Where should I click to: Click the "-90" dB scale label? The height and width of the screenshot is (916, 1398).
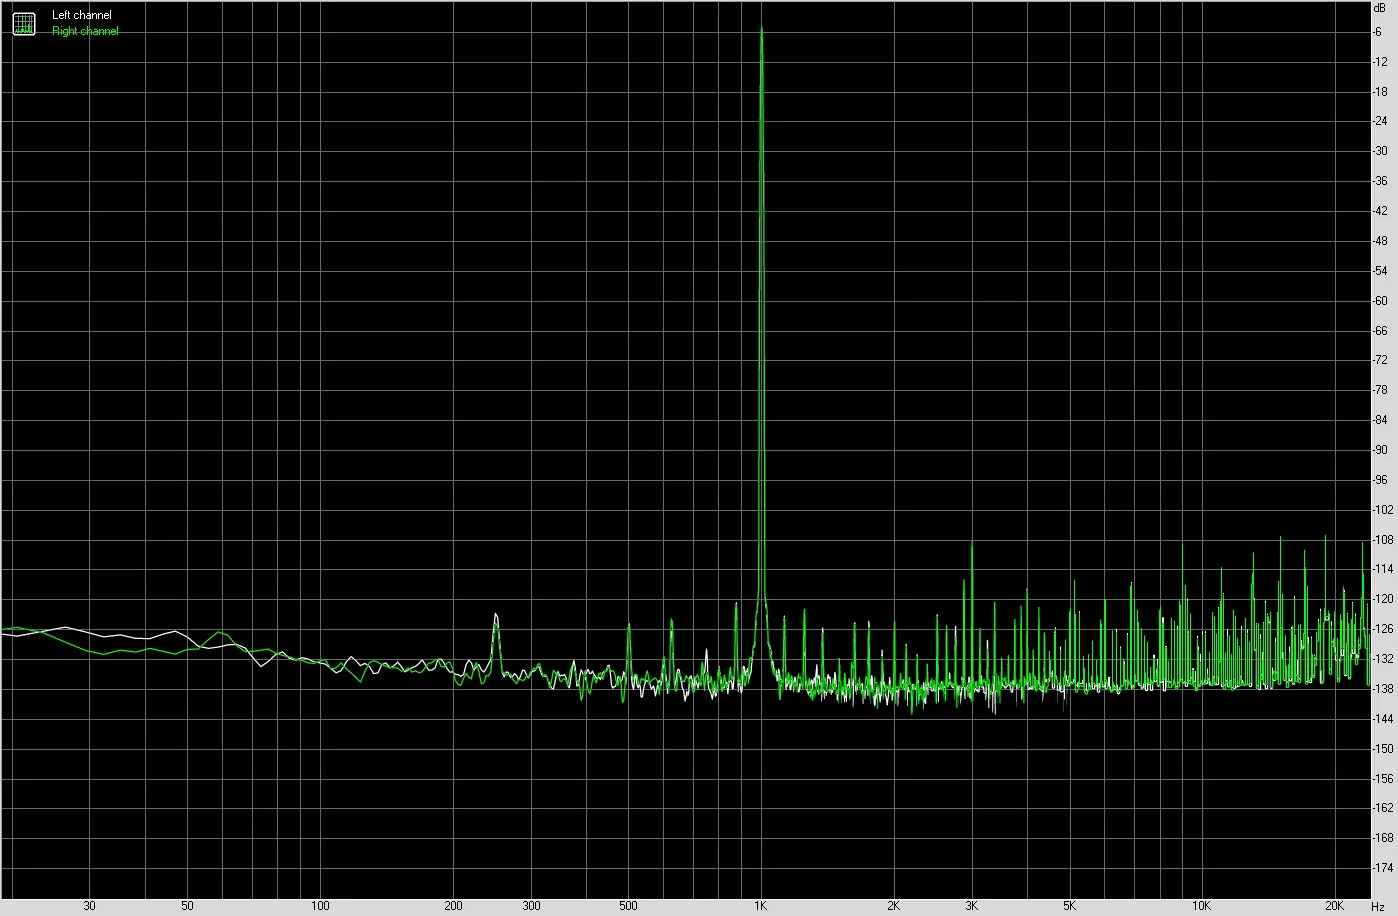(x=1380, y=450)
